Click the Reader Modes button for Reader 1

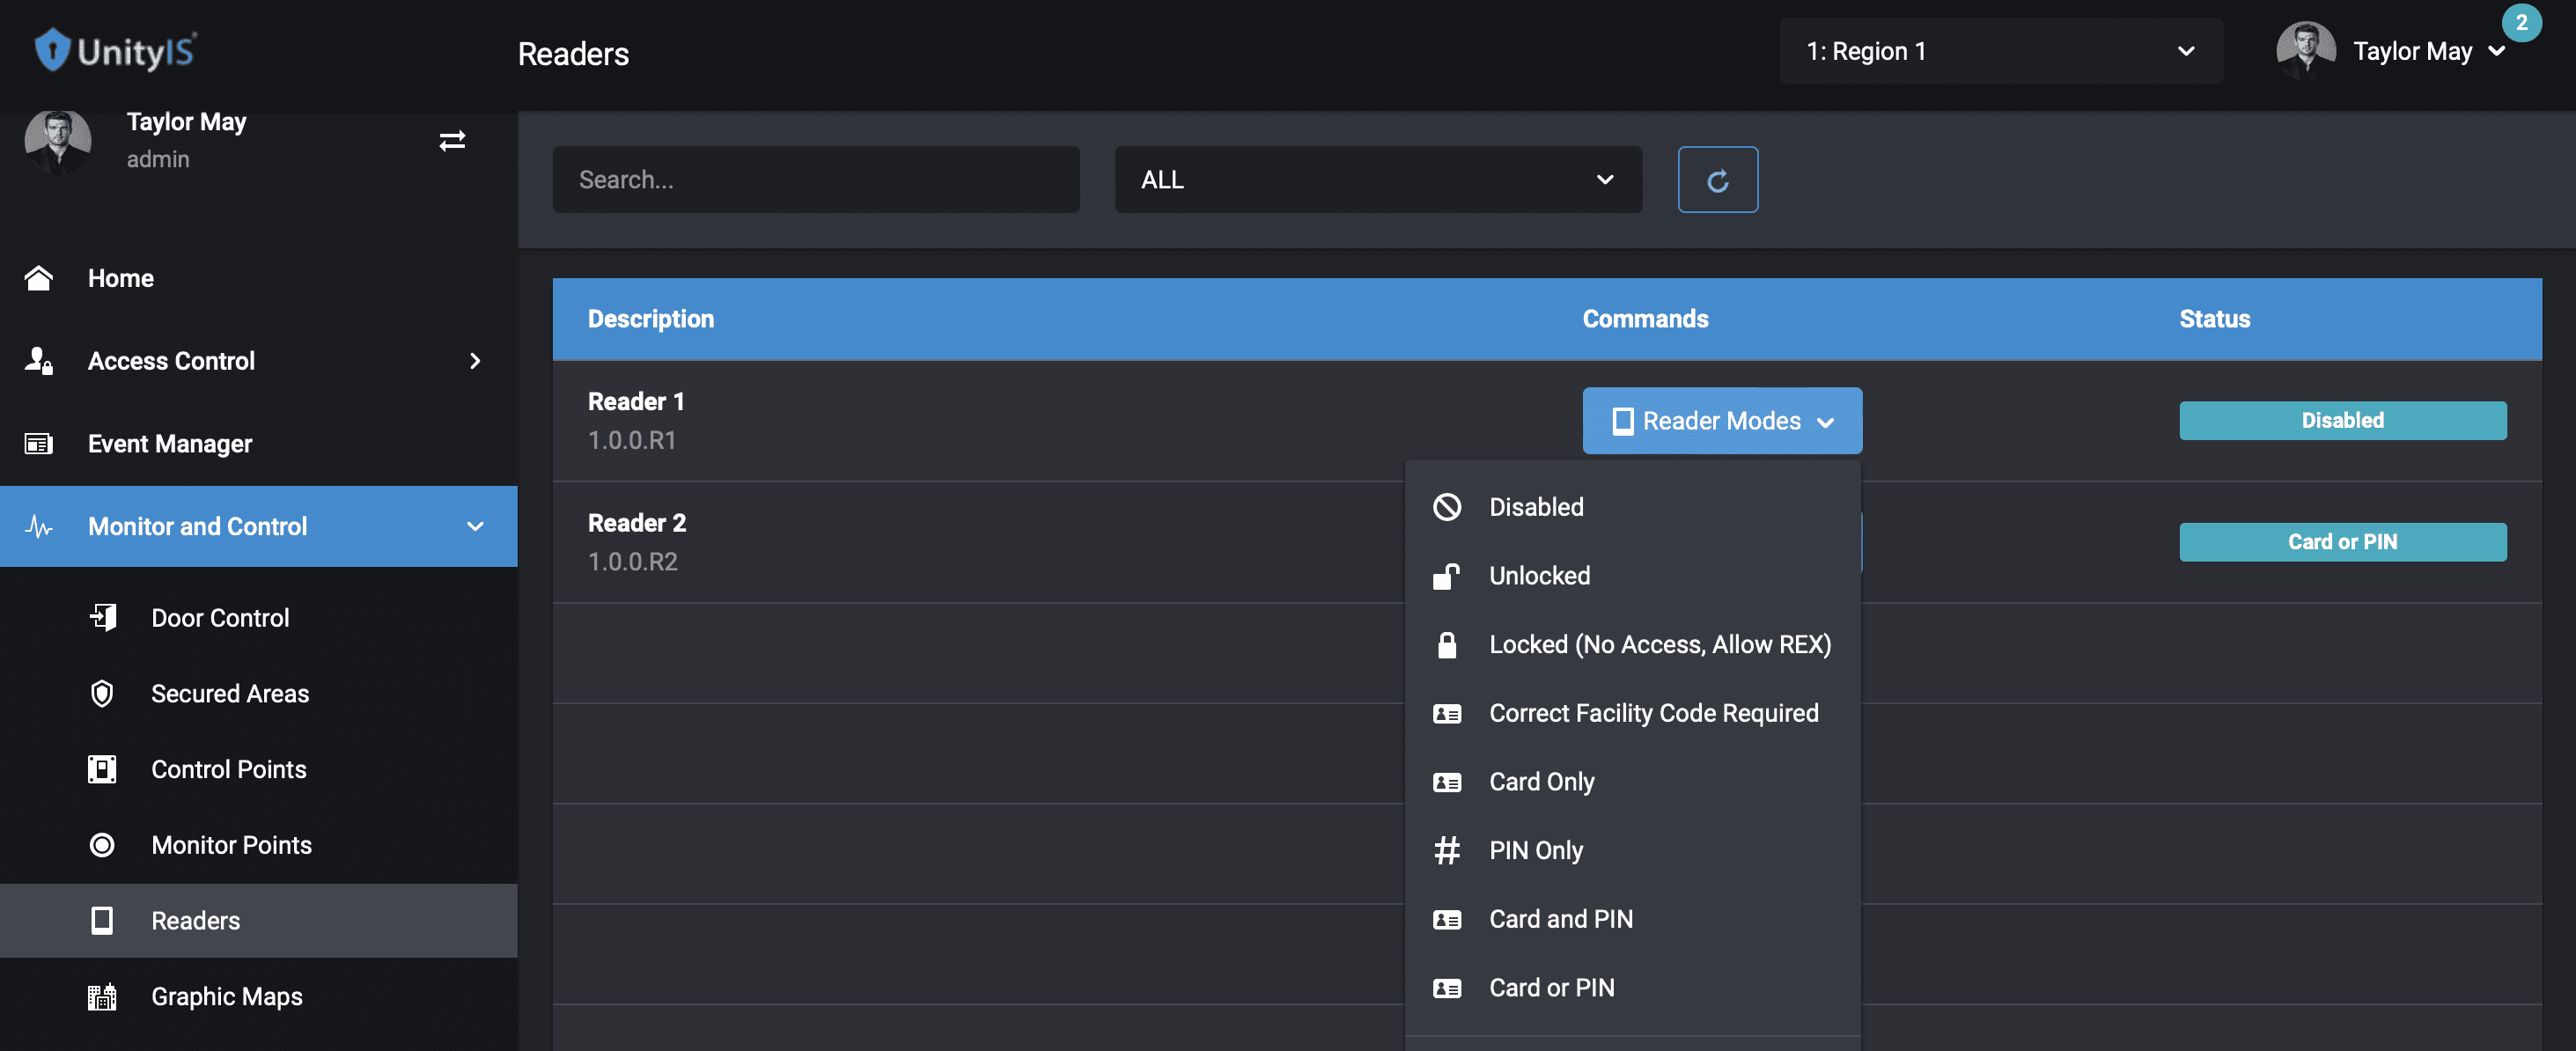coord(1722,421)
